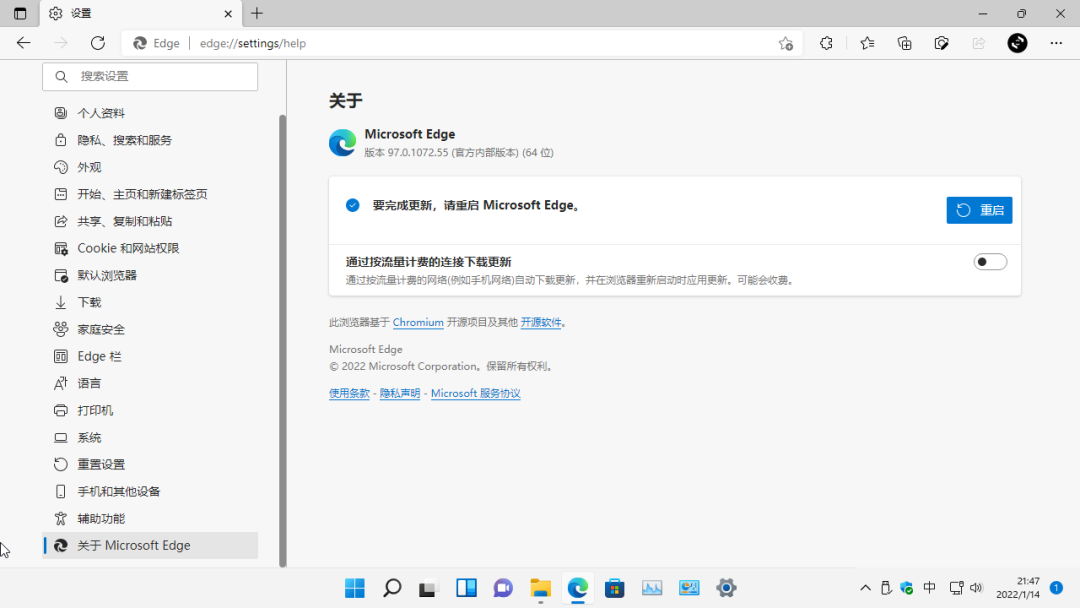Image resolution: width=1080 pixels, height=608 pixels.
Task: Open 手机和其他设备 section
Action: (x=150, y=492)
